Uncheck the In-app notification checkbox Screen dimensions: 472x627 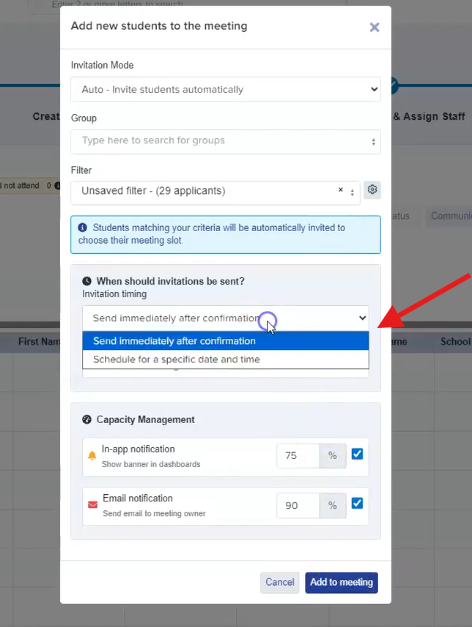point(357,454)
